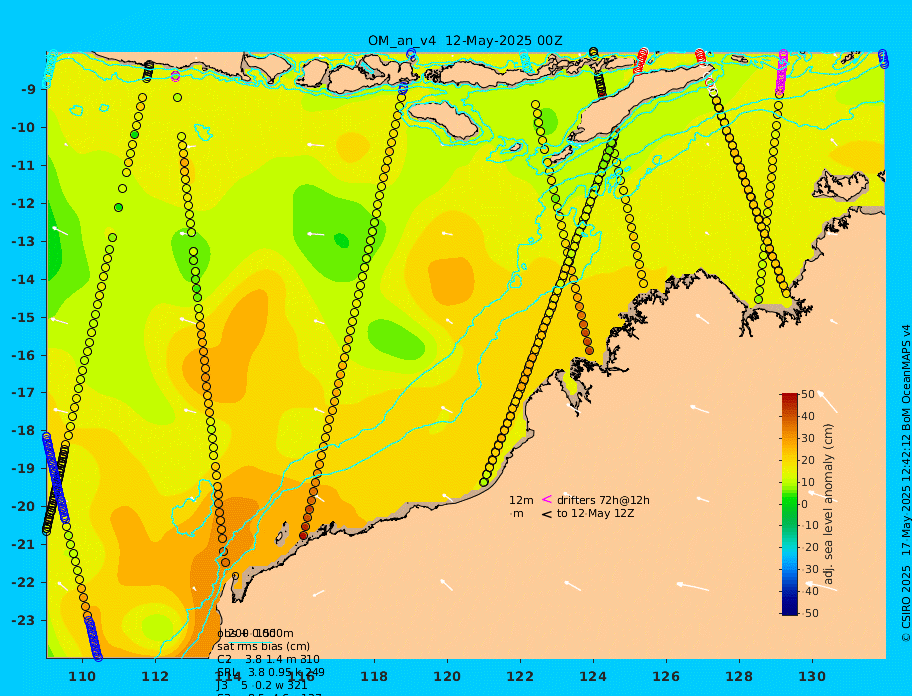The image size is (912, 696).
Task: Select the colorbar bottom tick value -50
Action: (x=810, y=613)
